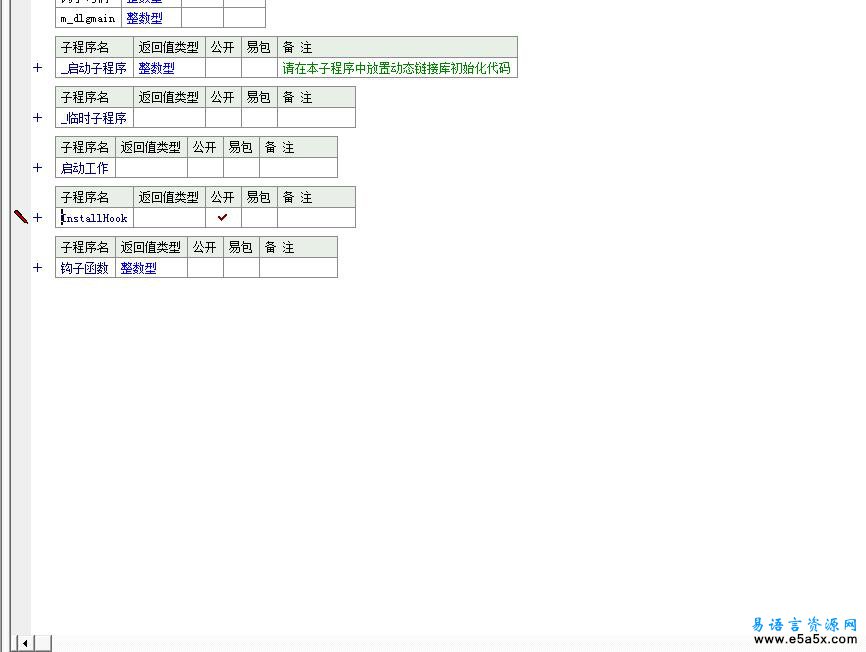
Task: Expand the 启动工作 subroutine plus sign
Action: (38, 167)
